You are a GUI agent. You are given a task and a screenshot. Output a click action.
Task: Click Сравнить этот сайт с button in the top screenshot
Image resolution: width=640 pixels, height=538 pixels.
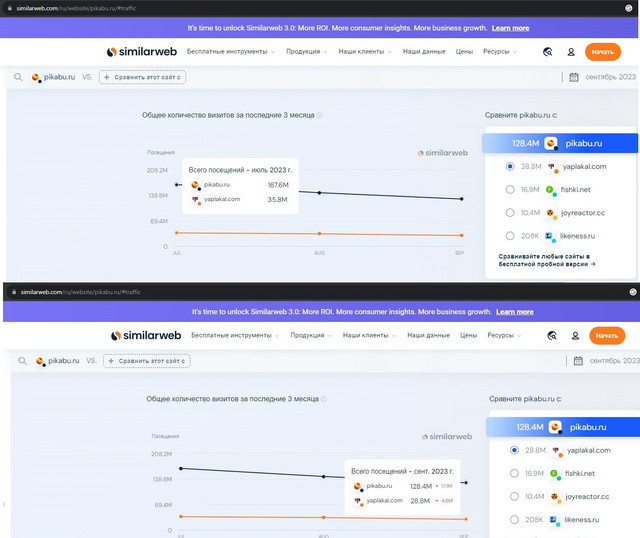point(142,77)
